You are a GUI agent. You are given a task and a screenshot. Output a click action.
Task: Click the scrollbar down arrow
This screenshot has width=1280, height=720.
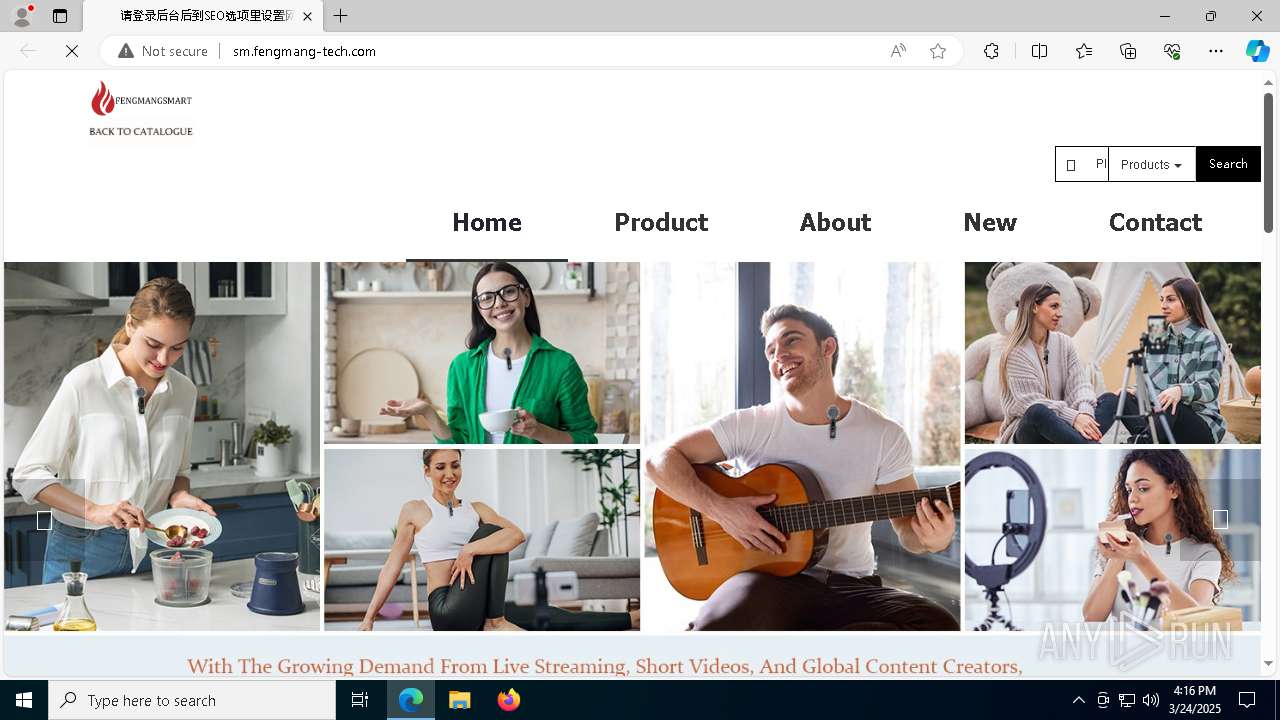click(1268, 663)
